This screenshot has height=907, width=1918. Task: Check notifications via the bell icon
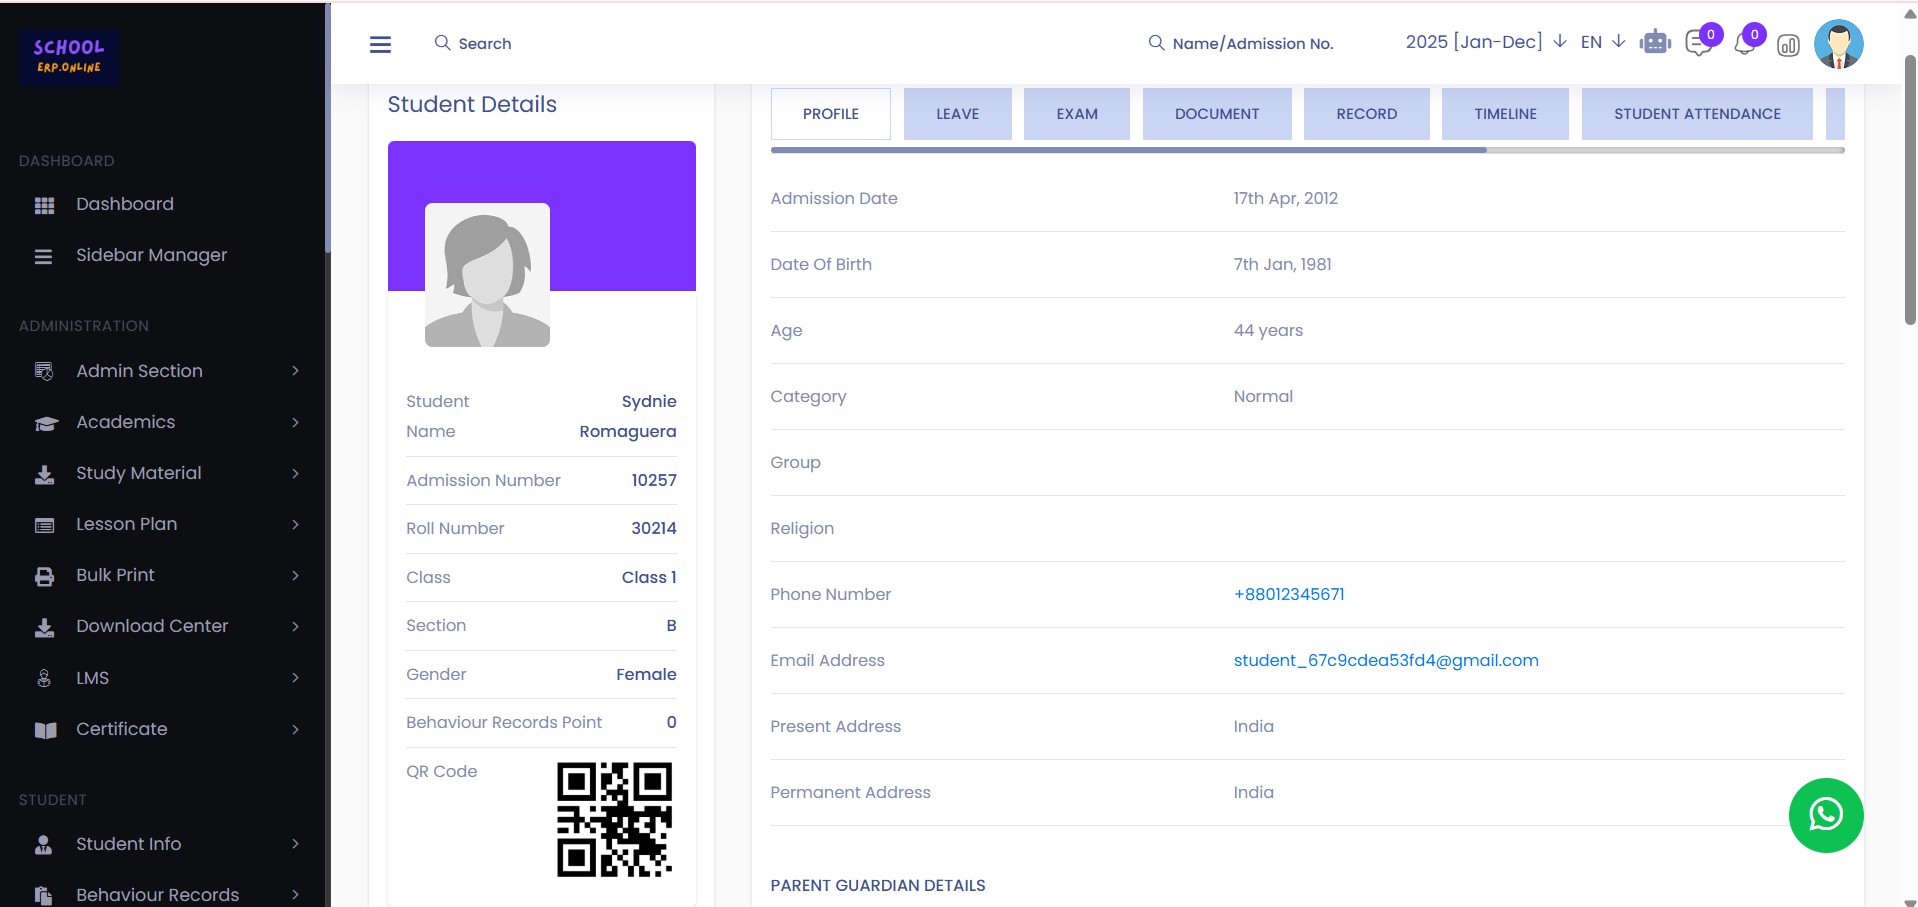(x=1746, y=45)
